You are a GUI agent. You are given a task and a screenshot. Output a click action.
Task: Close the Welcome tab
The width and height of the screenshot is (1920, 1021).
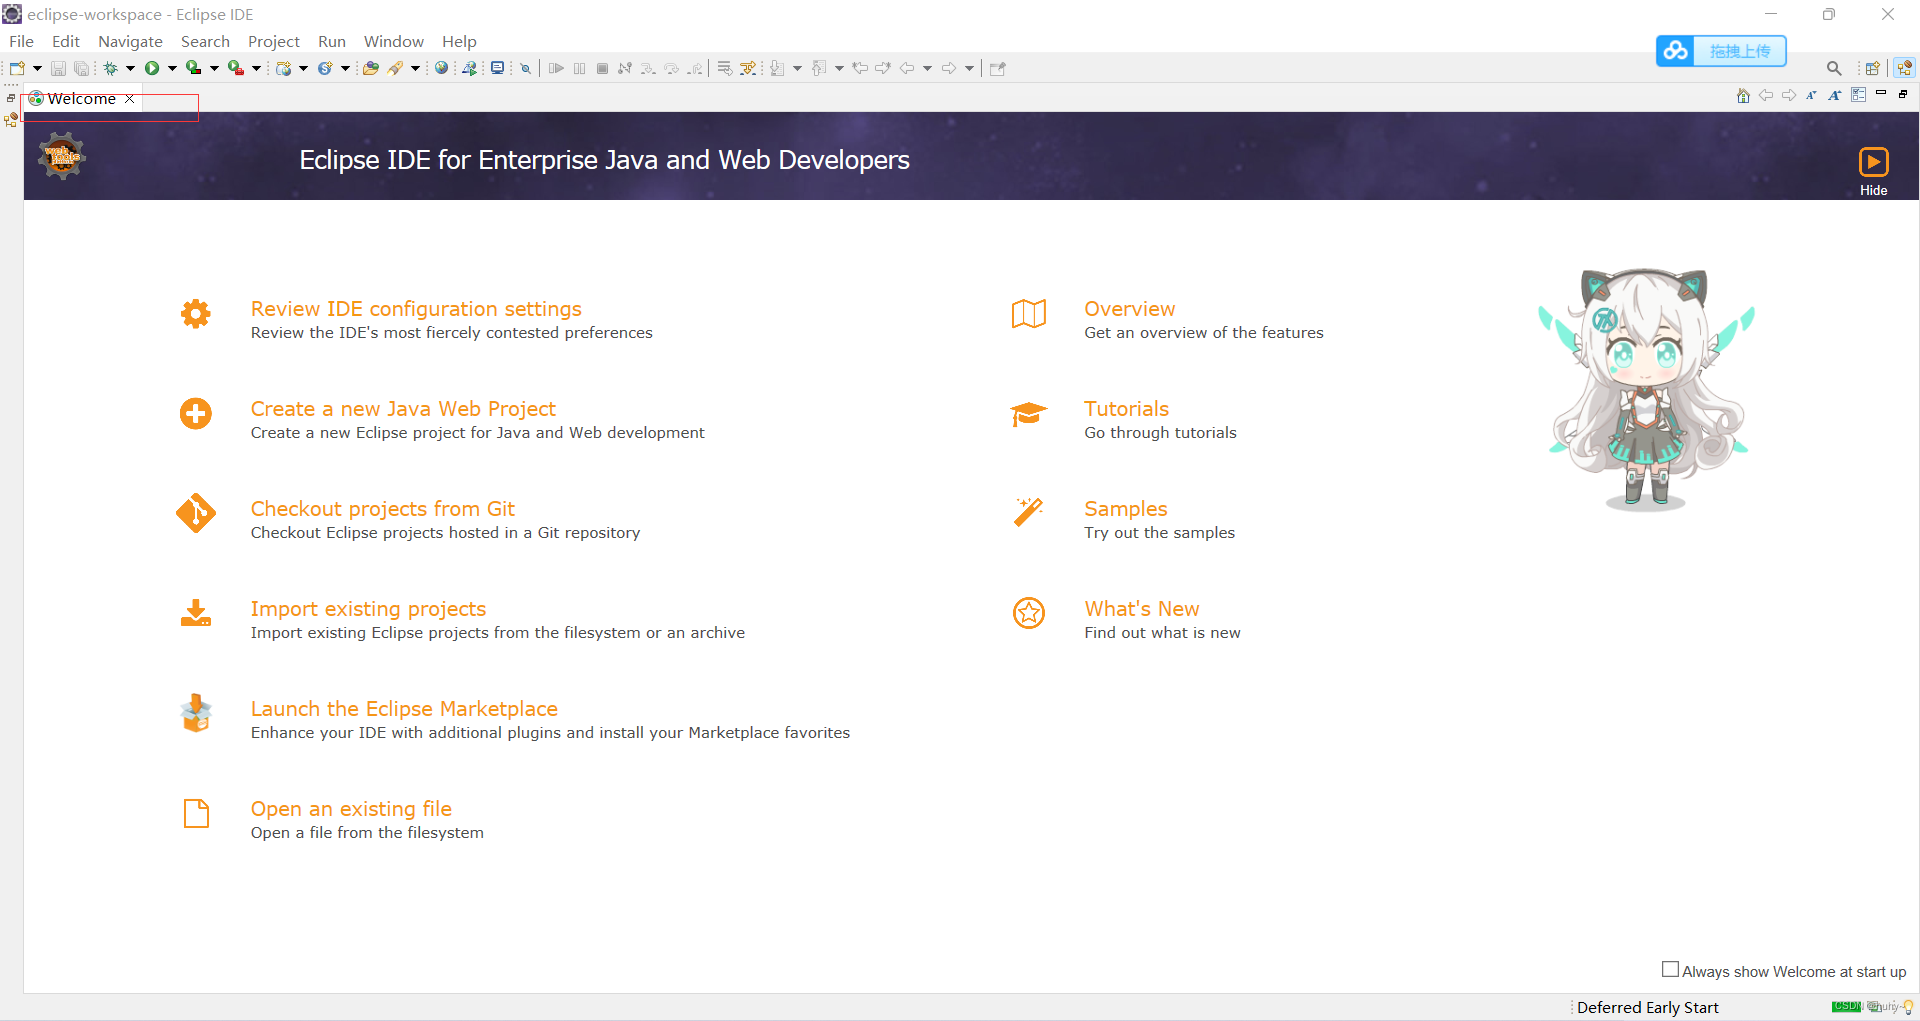click(x=130, y=99)
